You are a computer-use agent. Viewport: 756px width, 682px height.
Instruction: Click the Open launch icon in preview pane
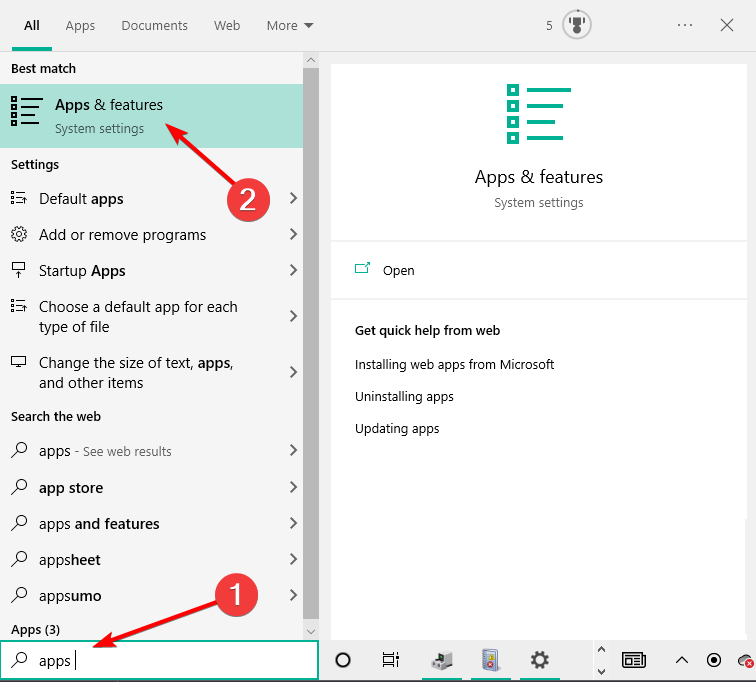[x=362, y=268]
